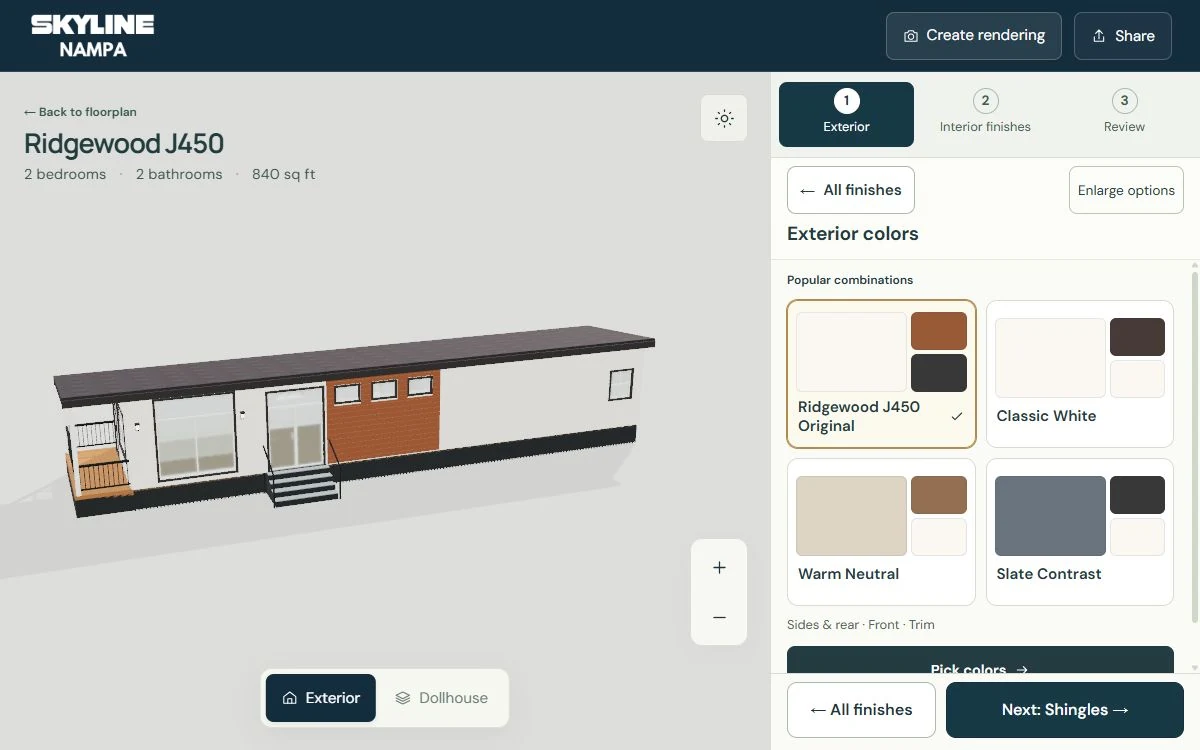Click top All finishes back button

851,190
